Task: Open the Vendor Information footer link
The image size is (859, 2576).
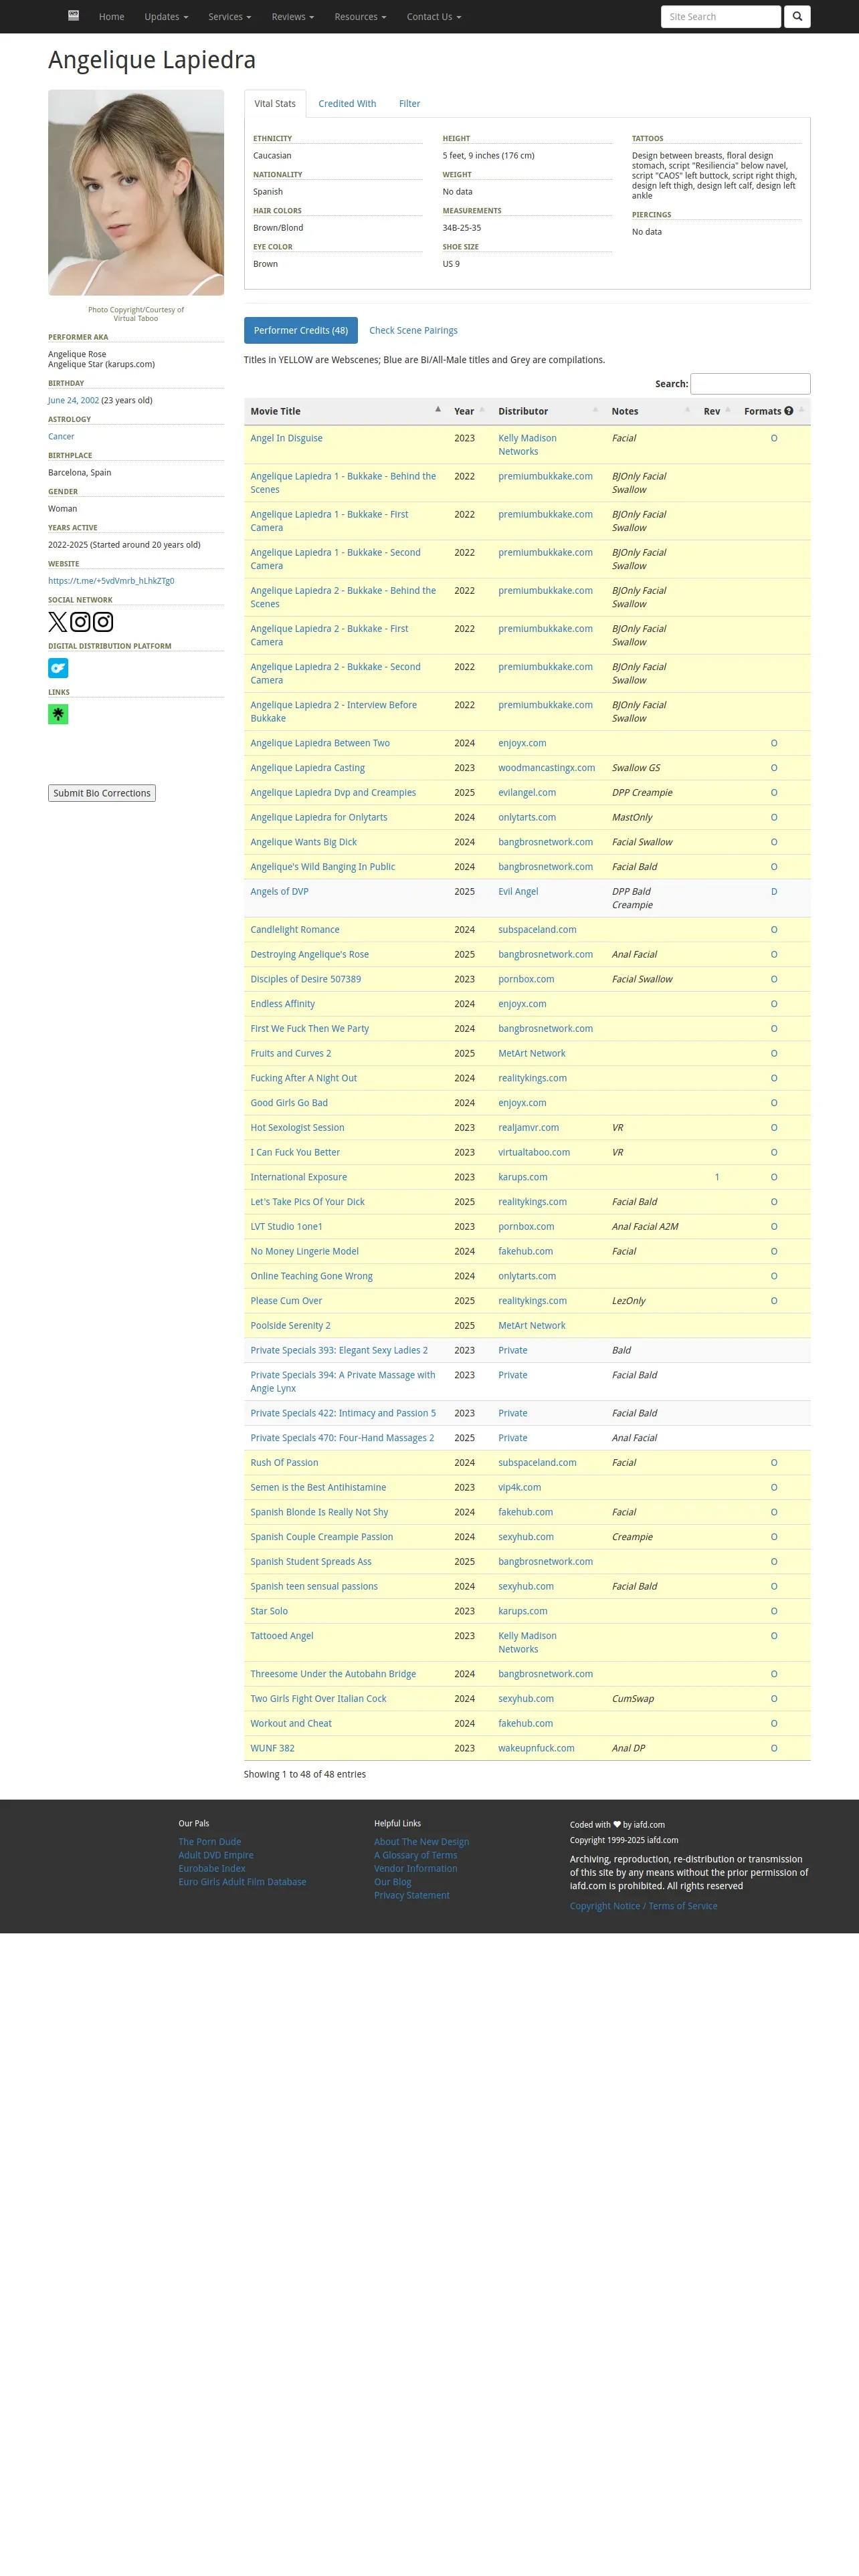Action: [416, 1868]
